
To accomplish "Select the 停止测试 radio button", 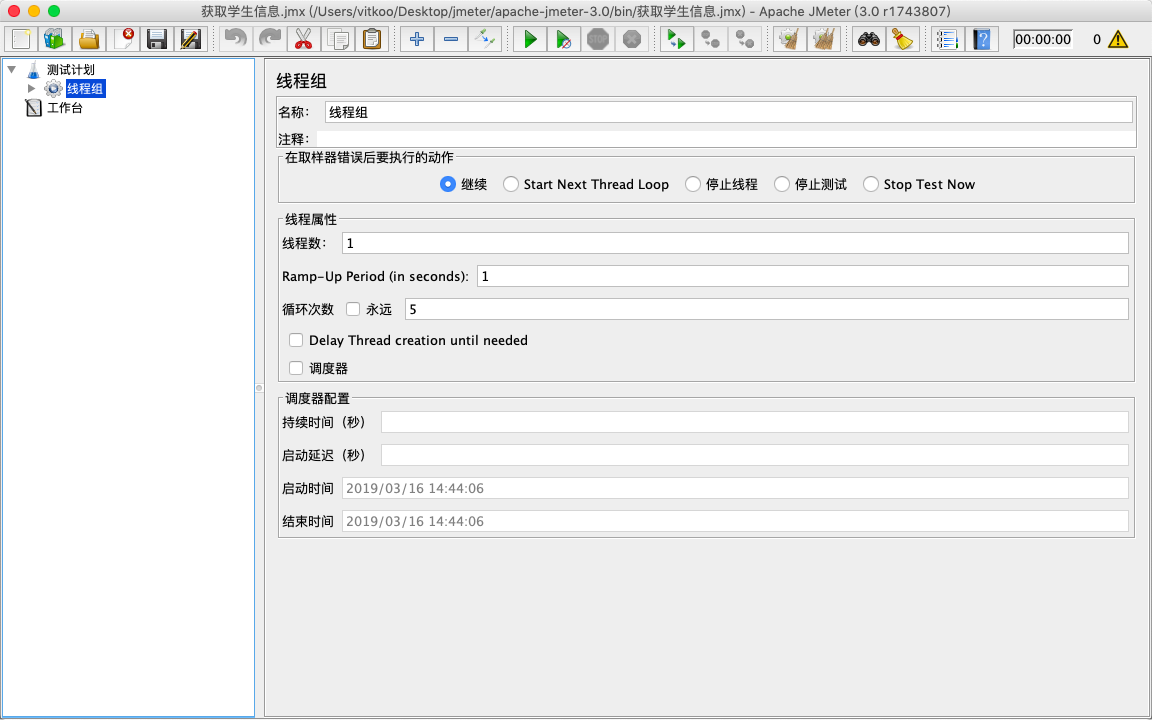I will (782, 184).
